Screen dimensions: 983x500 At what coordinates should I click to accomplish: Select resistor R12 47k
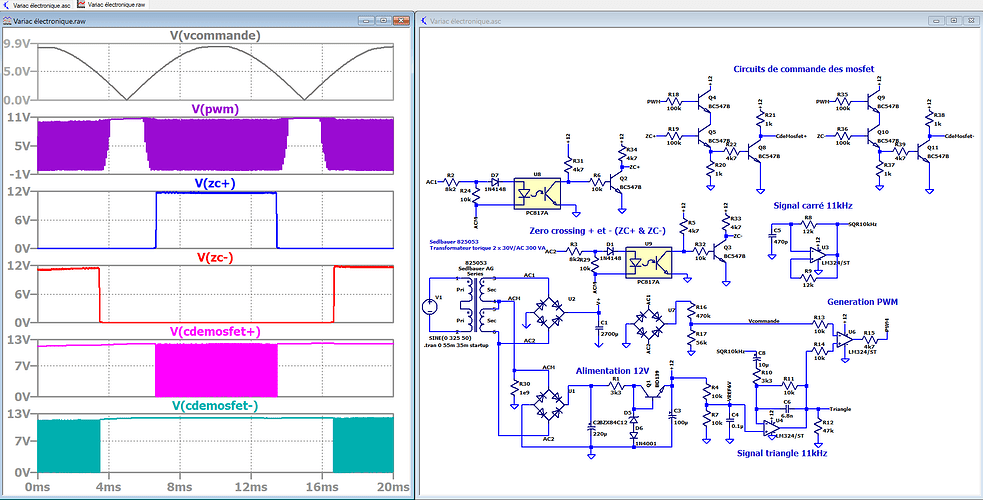818,426
